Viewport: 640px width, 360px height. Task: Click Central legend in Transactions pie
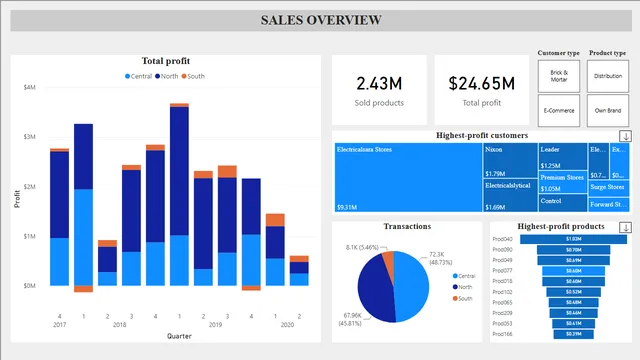click(464, 276)
